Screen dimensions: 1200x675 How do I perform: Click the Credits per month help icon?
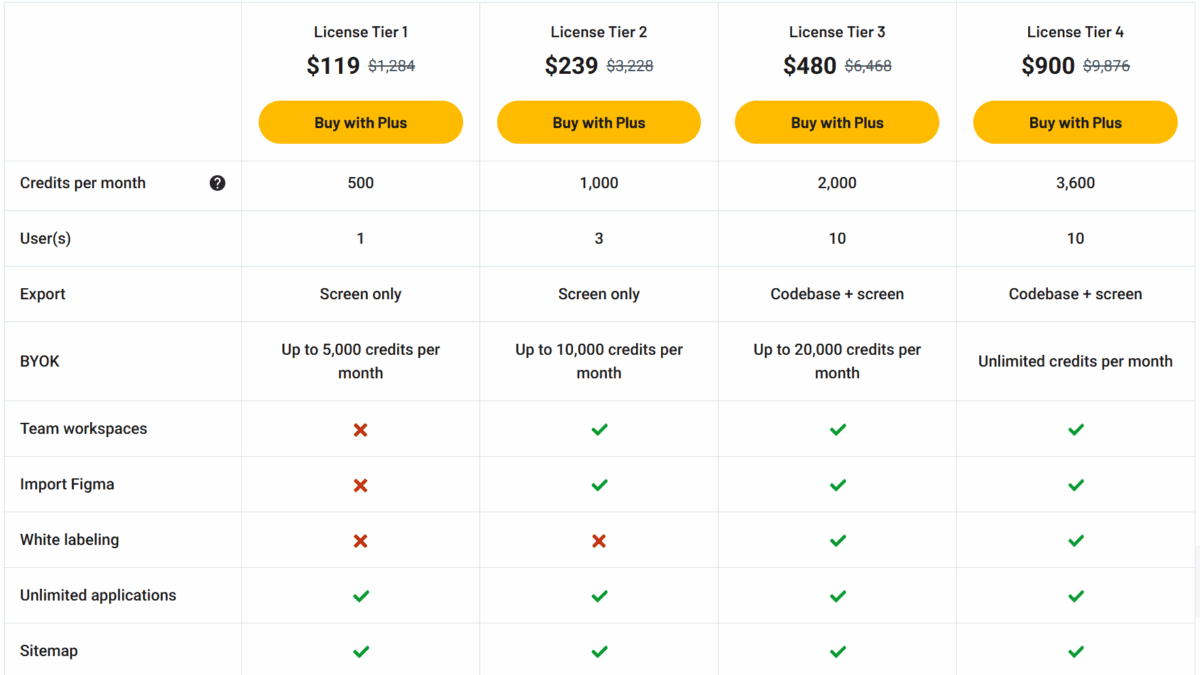pos(217,183)
